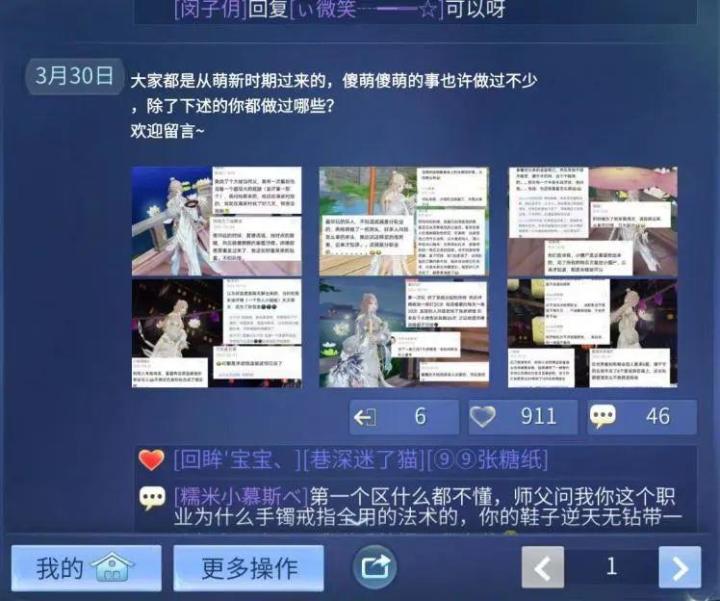Viewport: 720px width, 601px height.
Task: Open the 我的 home button
Action: 86,568
